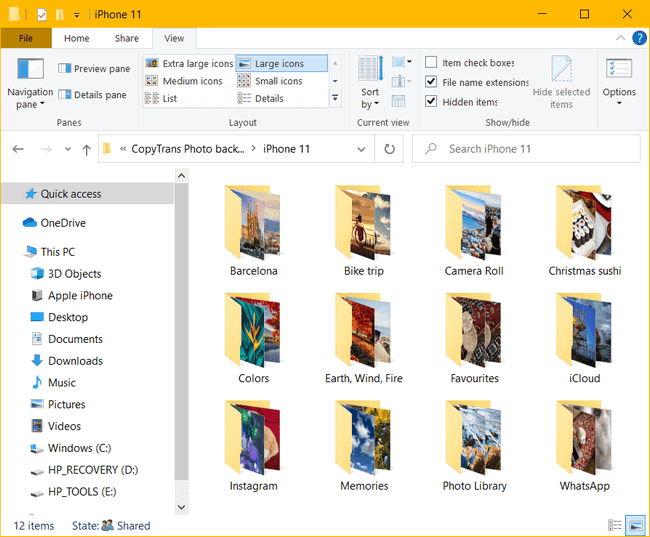This screenshot has height=537, width=650.
Task: Switch to List layout
Action: point(161,98)
